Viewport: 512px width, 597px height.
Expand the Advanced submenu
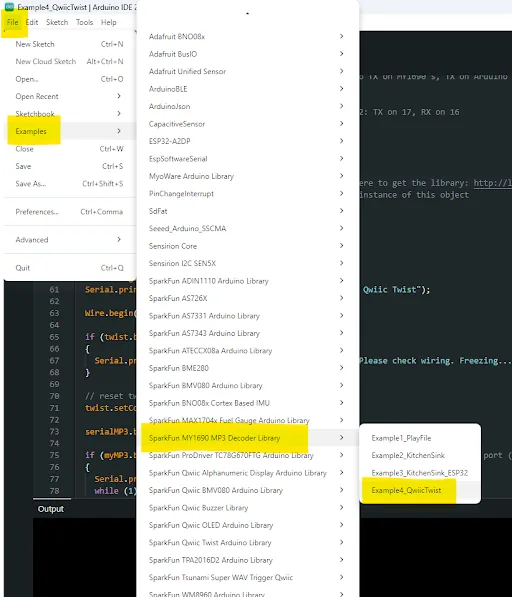click(x=70, y=239)
